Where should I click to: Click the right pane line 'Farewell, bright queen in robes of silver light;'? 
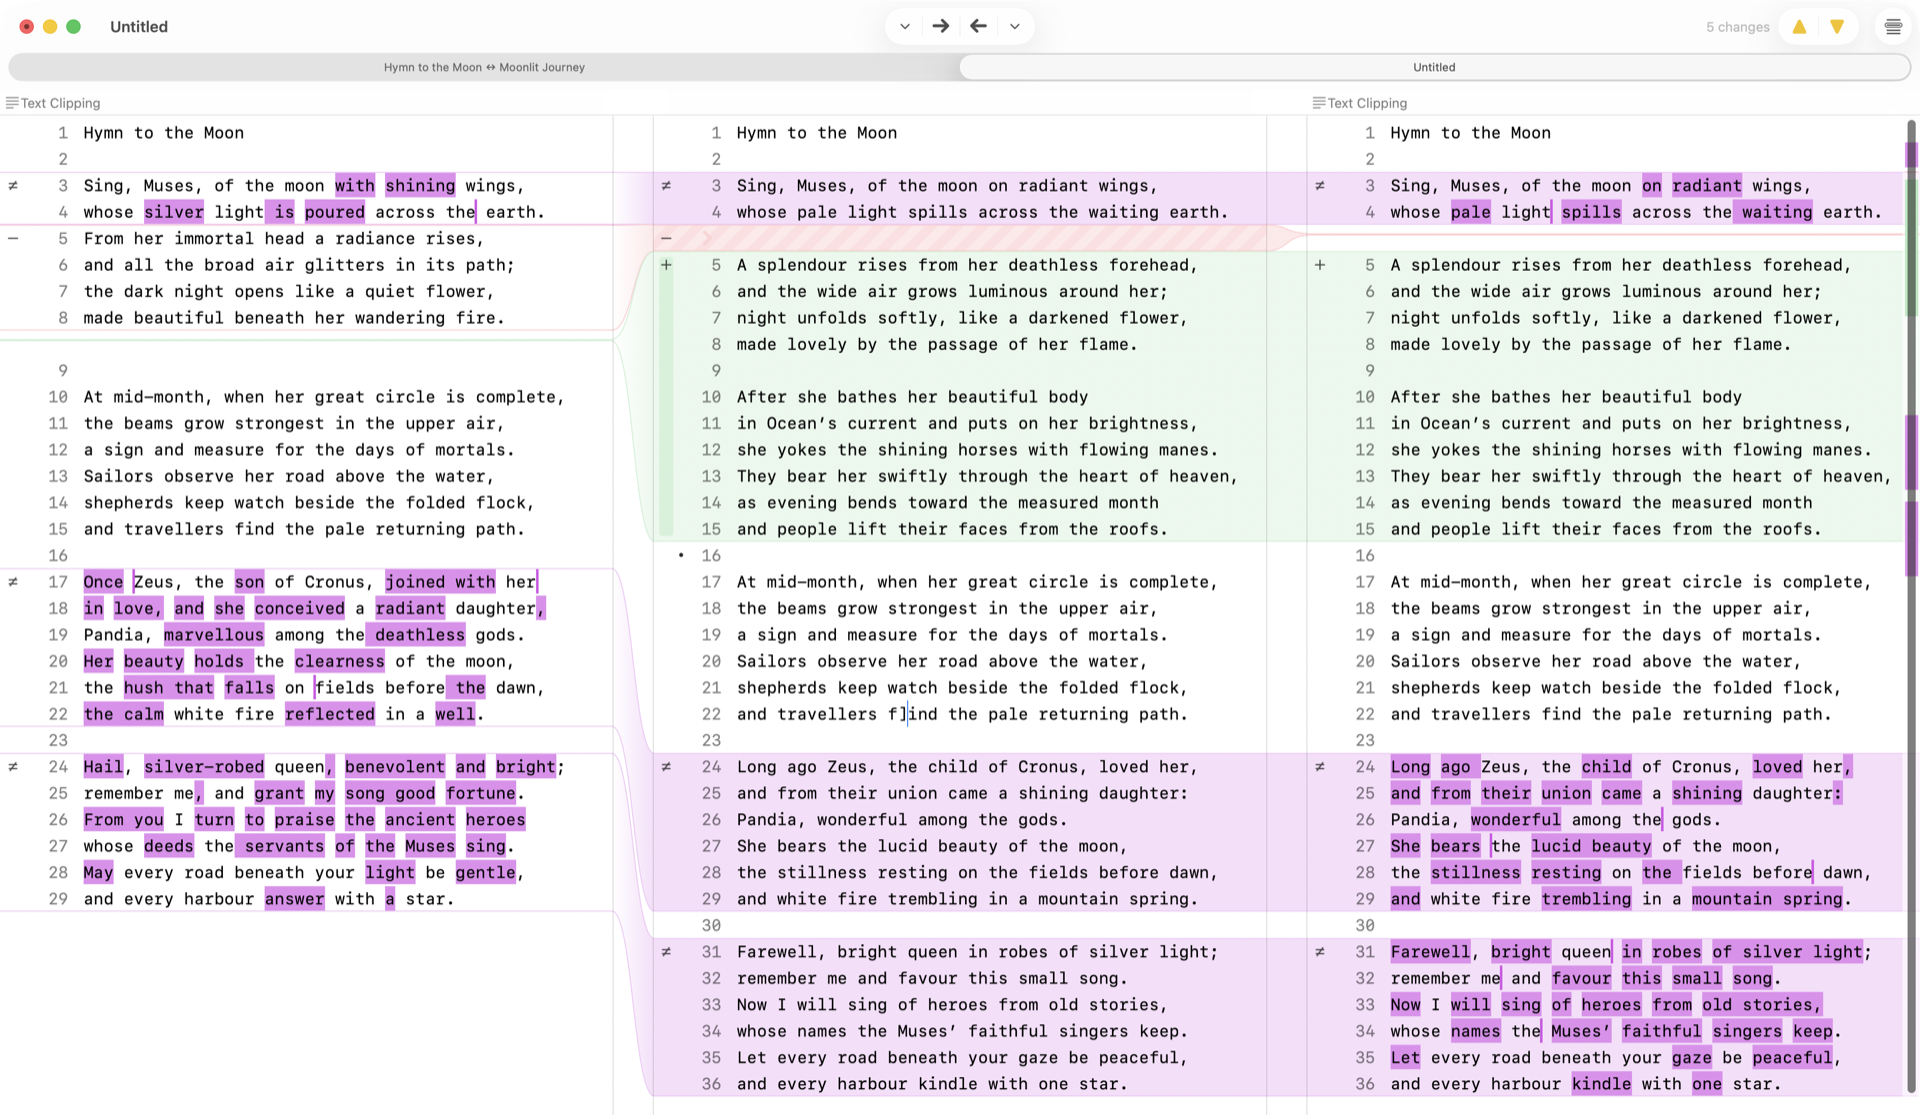click(1630, 951)
